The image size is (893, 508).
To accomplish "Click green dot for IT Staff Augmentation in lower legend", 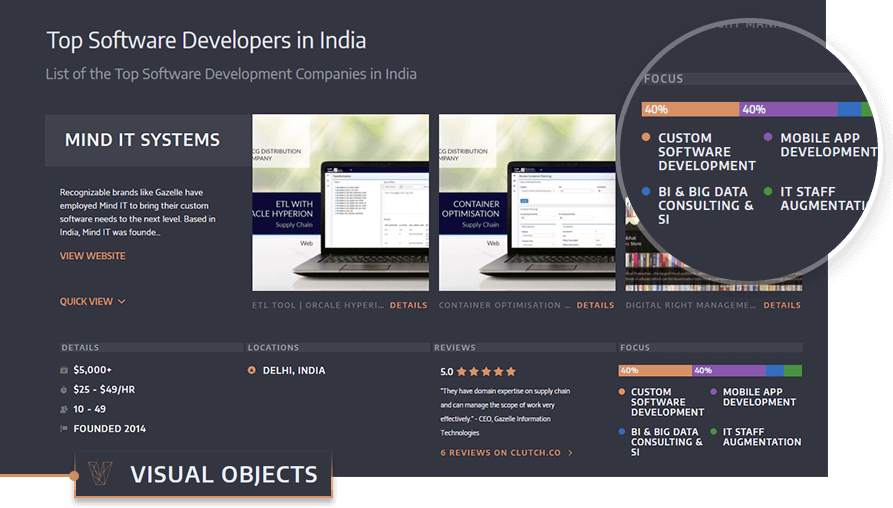I will [x=714, y=432].
